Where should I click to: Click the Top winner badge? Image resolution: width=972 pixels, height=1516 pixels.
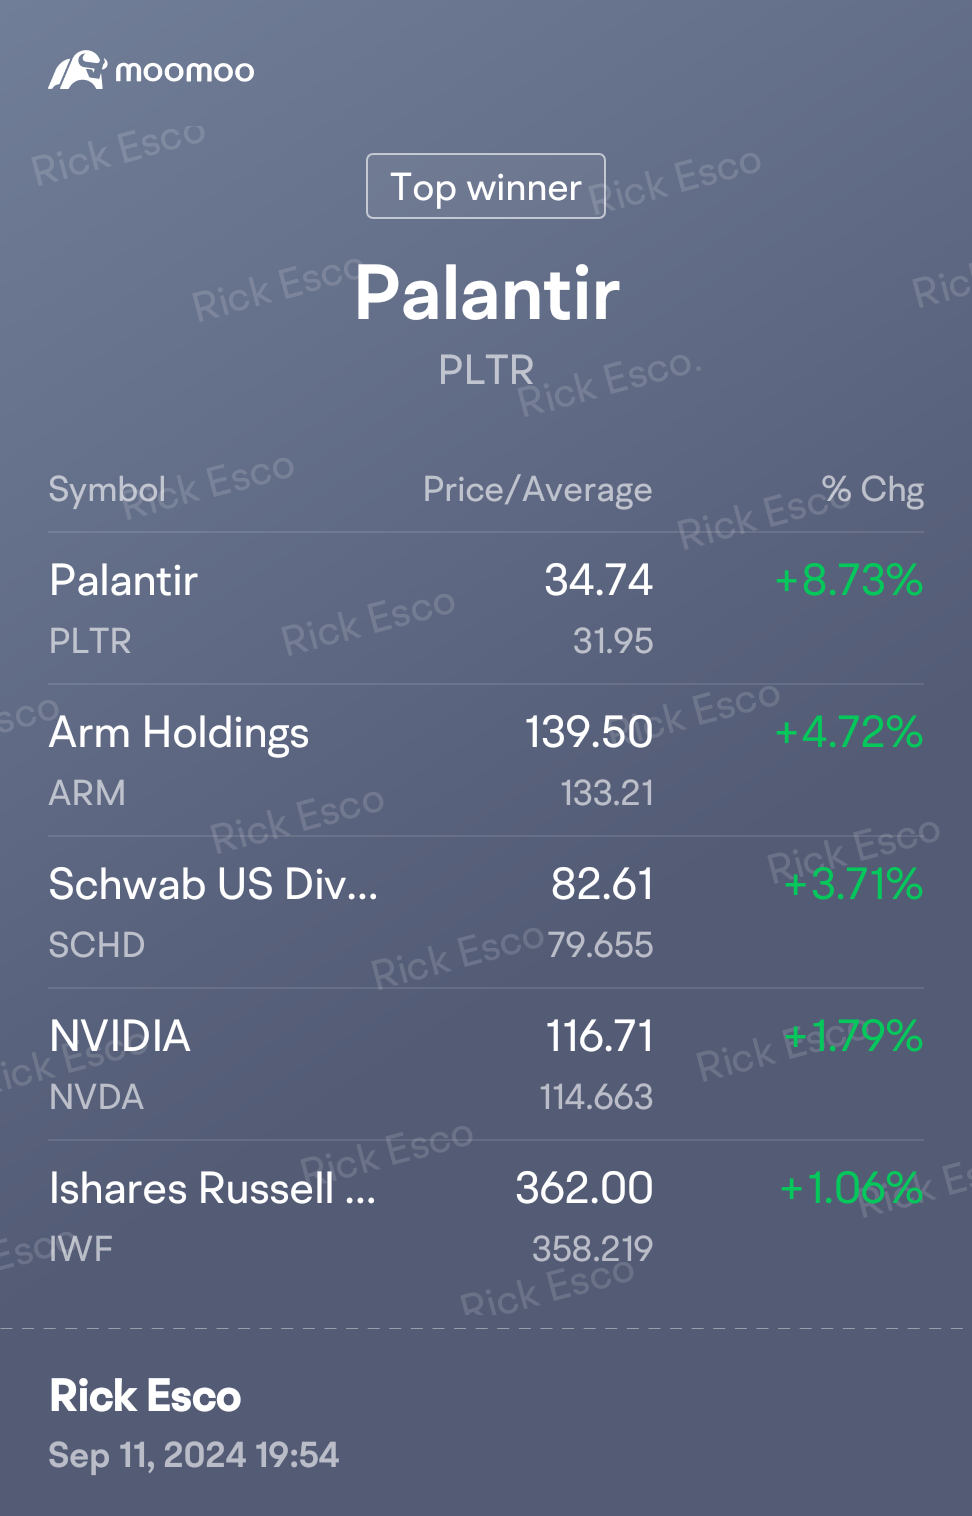click(x=486, y=186)
